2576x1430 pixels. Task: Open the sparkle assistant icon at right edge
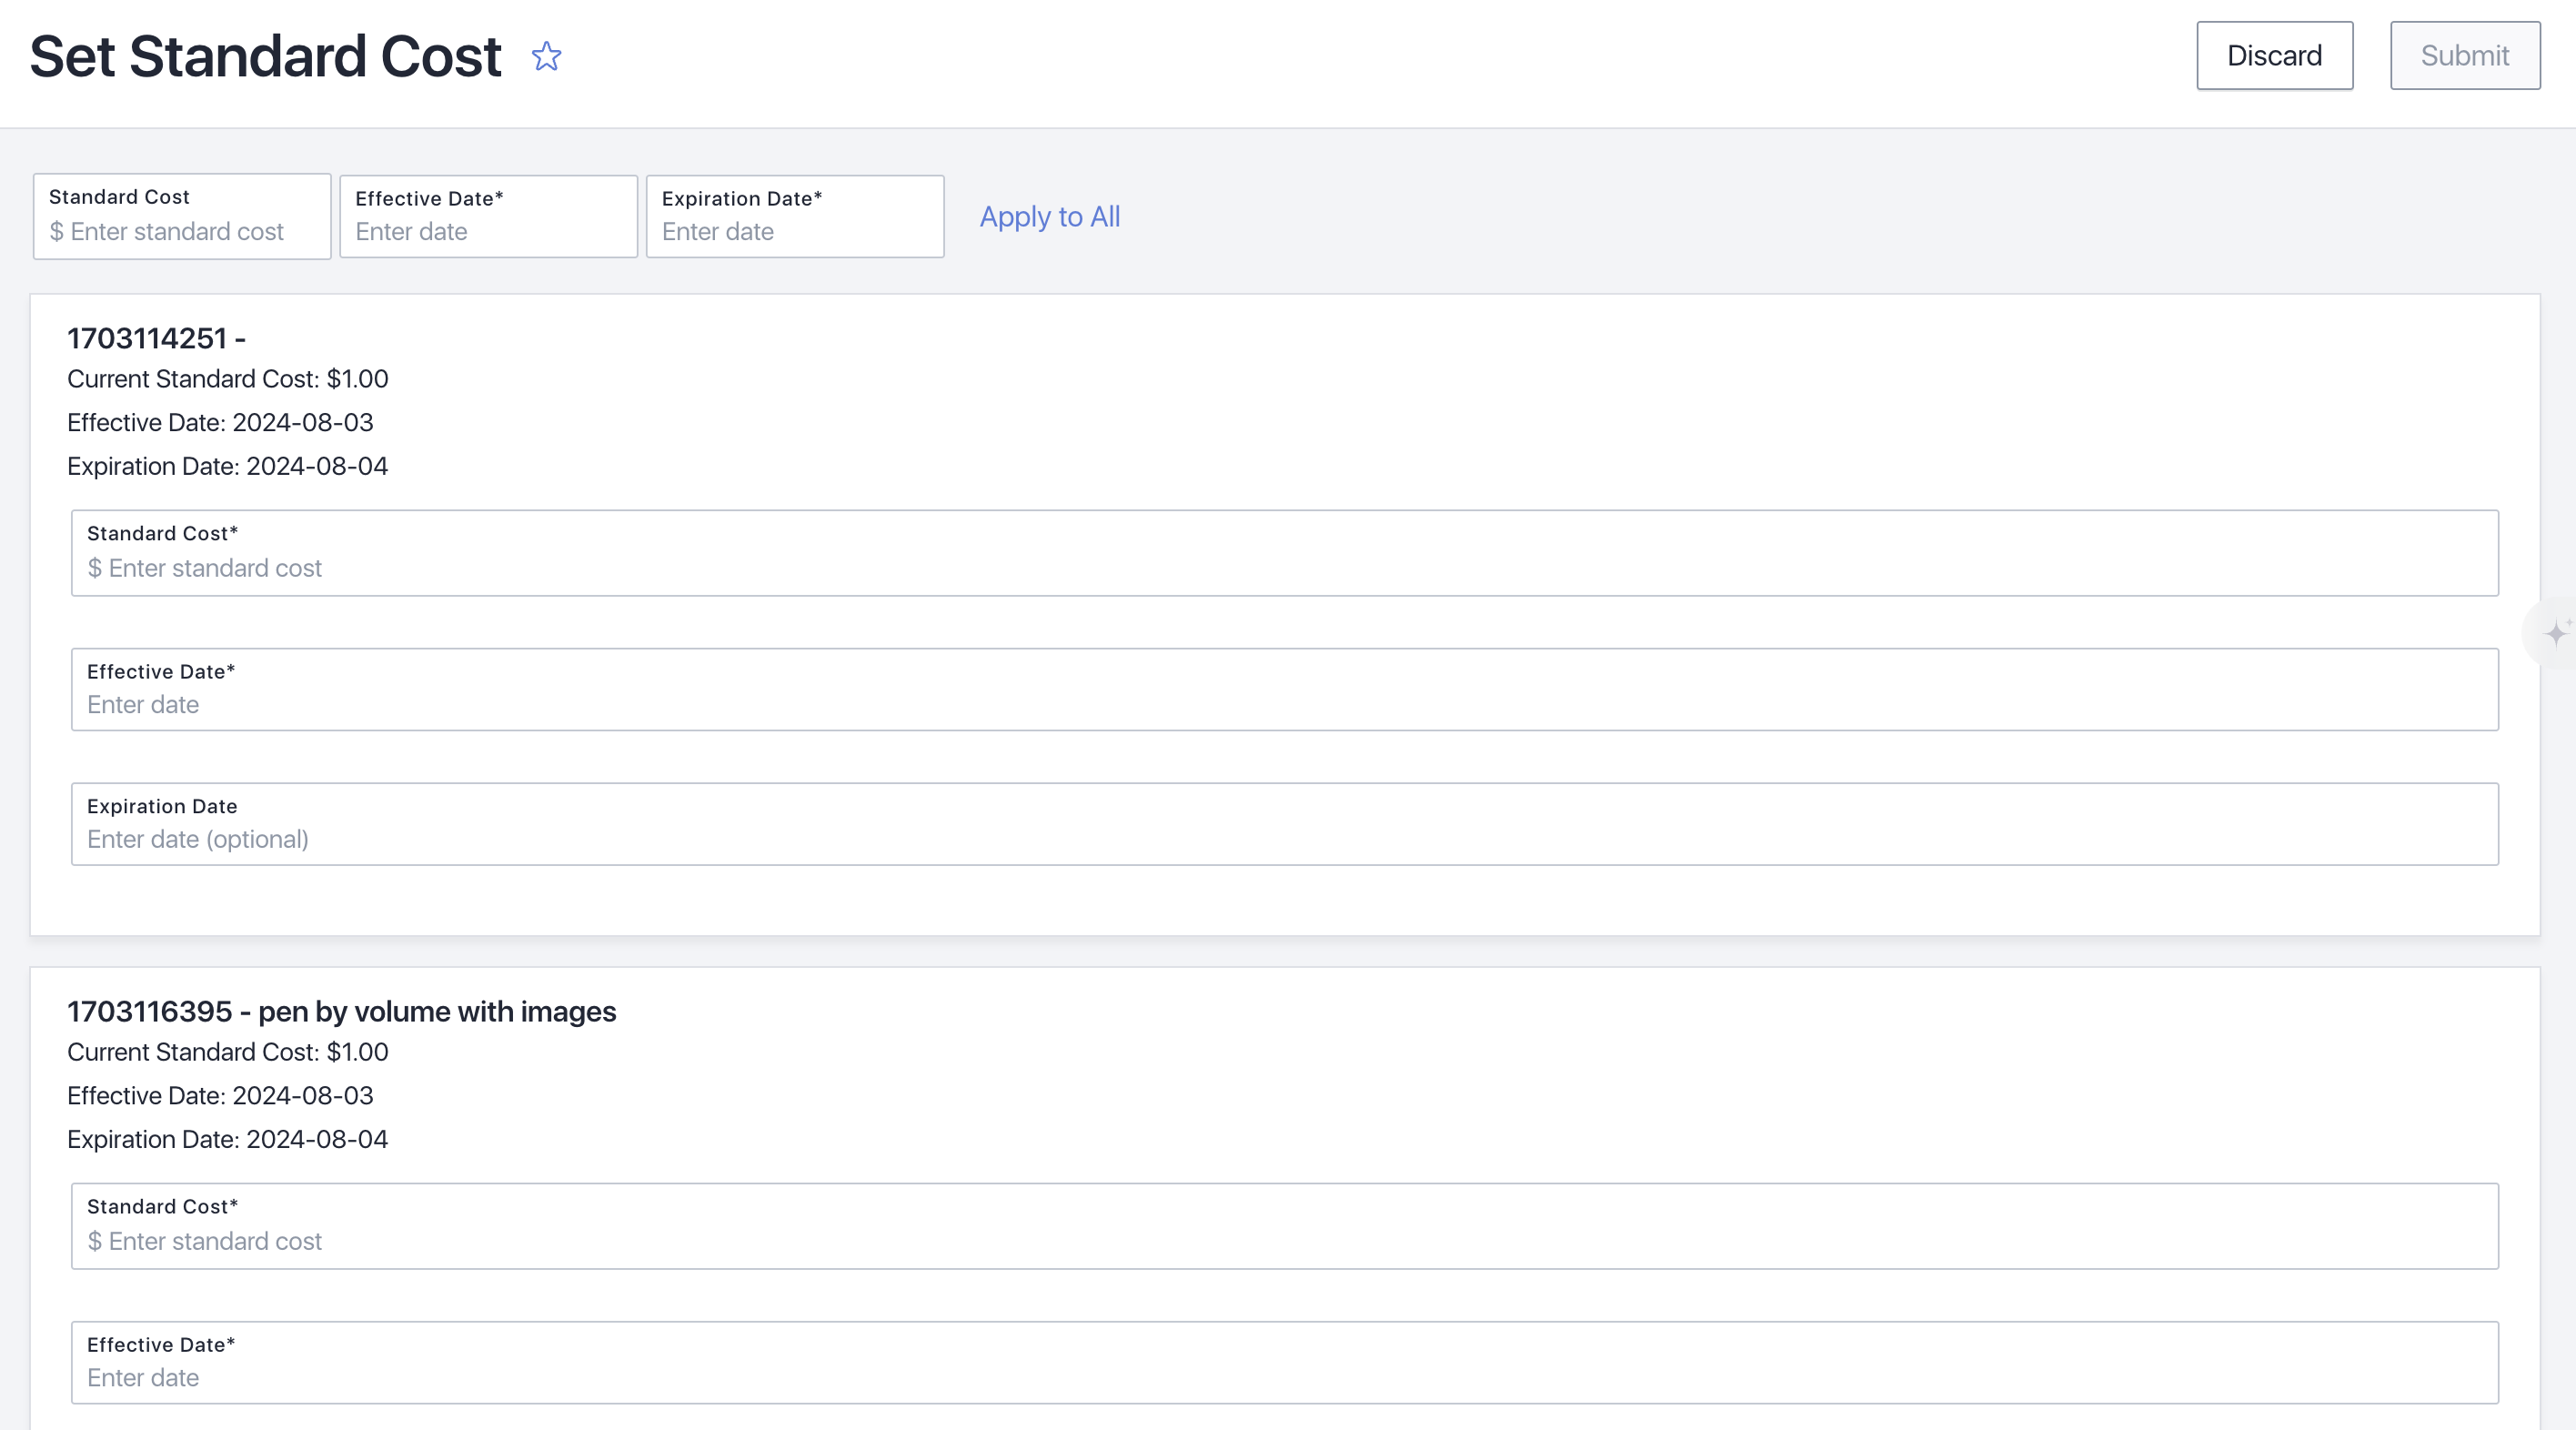(x=2556, y=632)
